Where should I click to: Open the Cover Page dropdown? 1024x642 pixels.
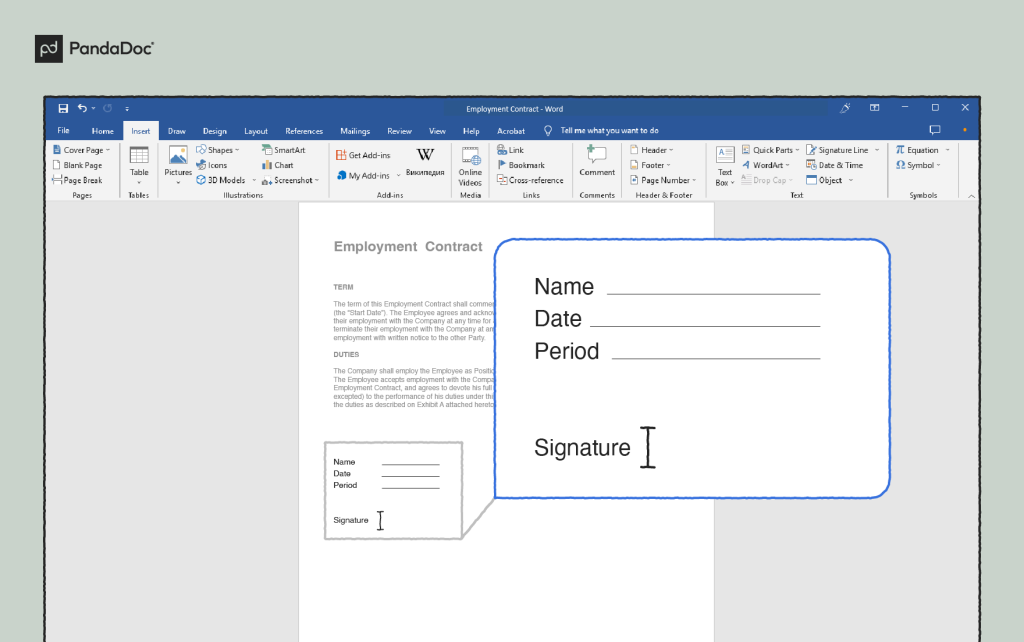pyautogui.click(x=82, y=150)
